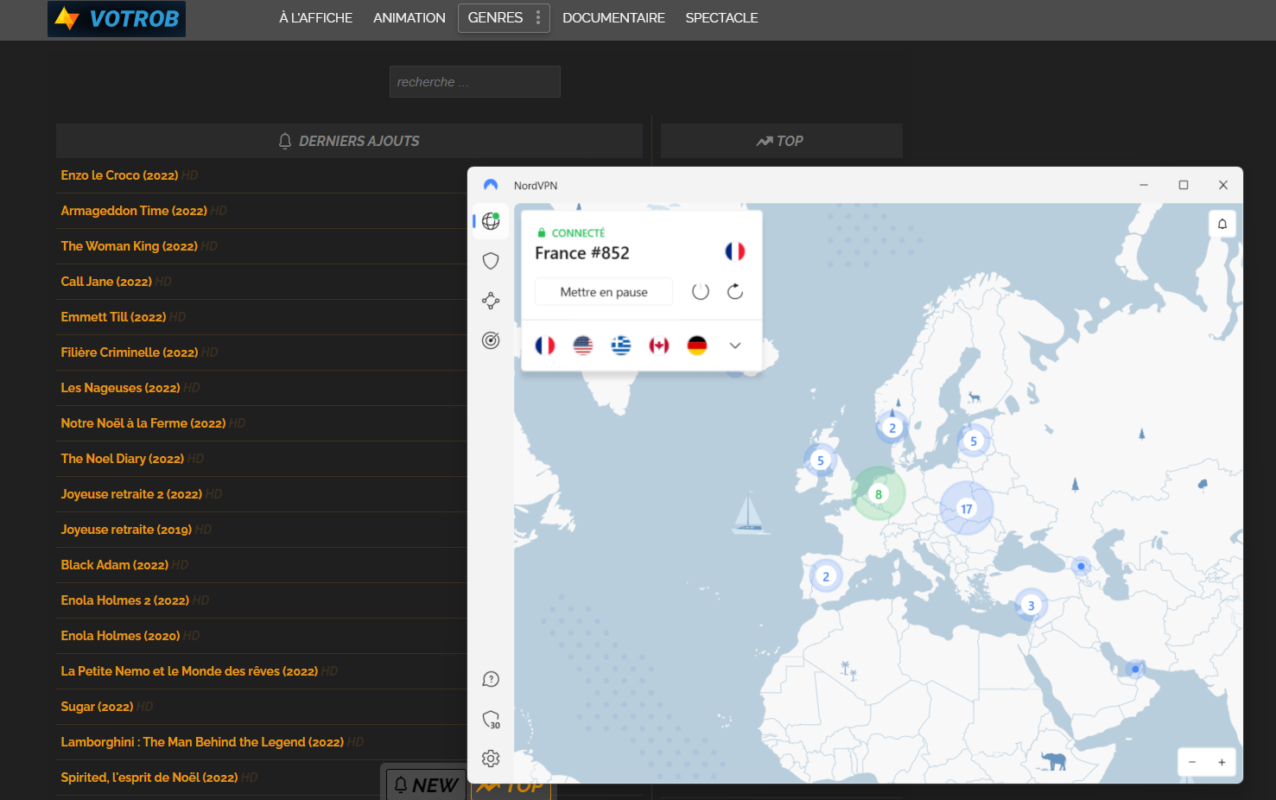Click the 30-day shield icon in NordVPN sidebar
Screen dimensions: 1276x800
click(x=490, y=719)
